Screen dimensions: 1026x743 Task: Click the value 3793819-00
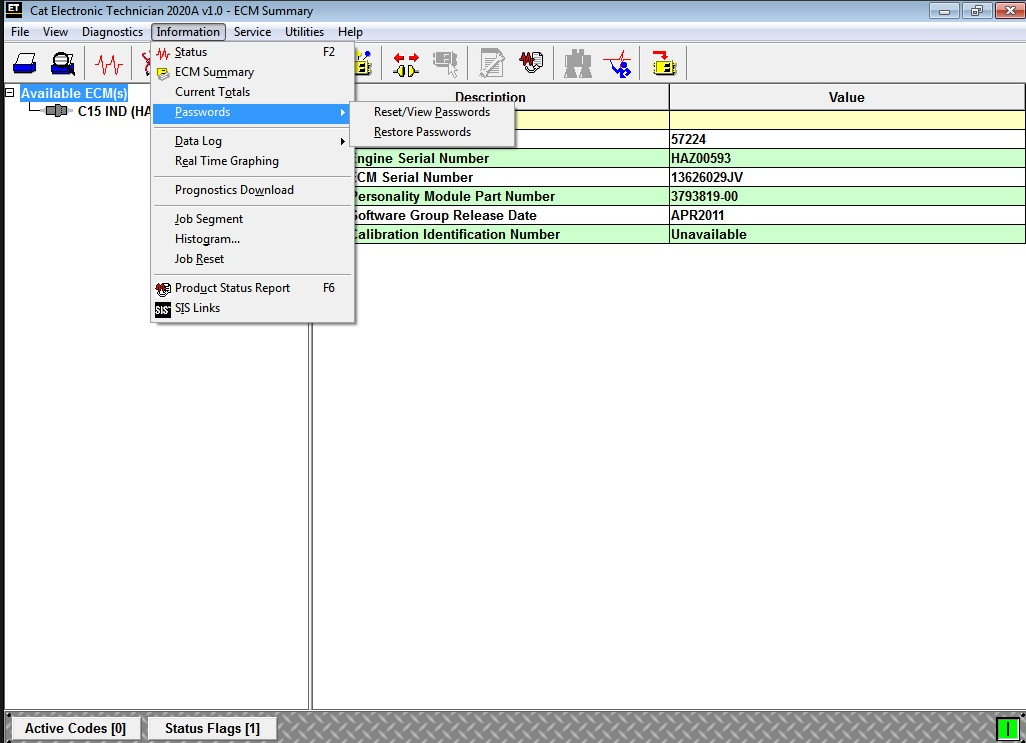coord(704,196)
